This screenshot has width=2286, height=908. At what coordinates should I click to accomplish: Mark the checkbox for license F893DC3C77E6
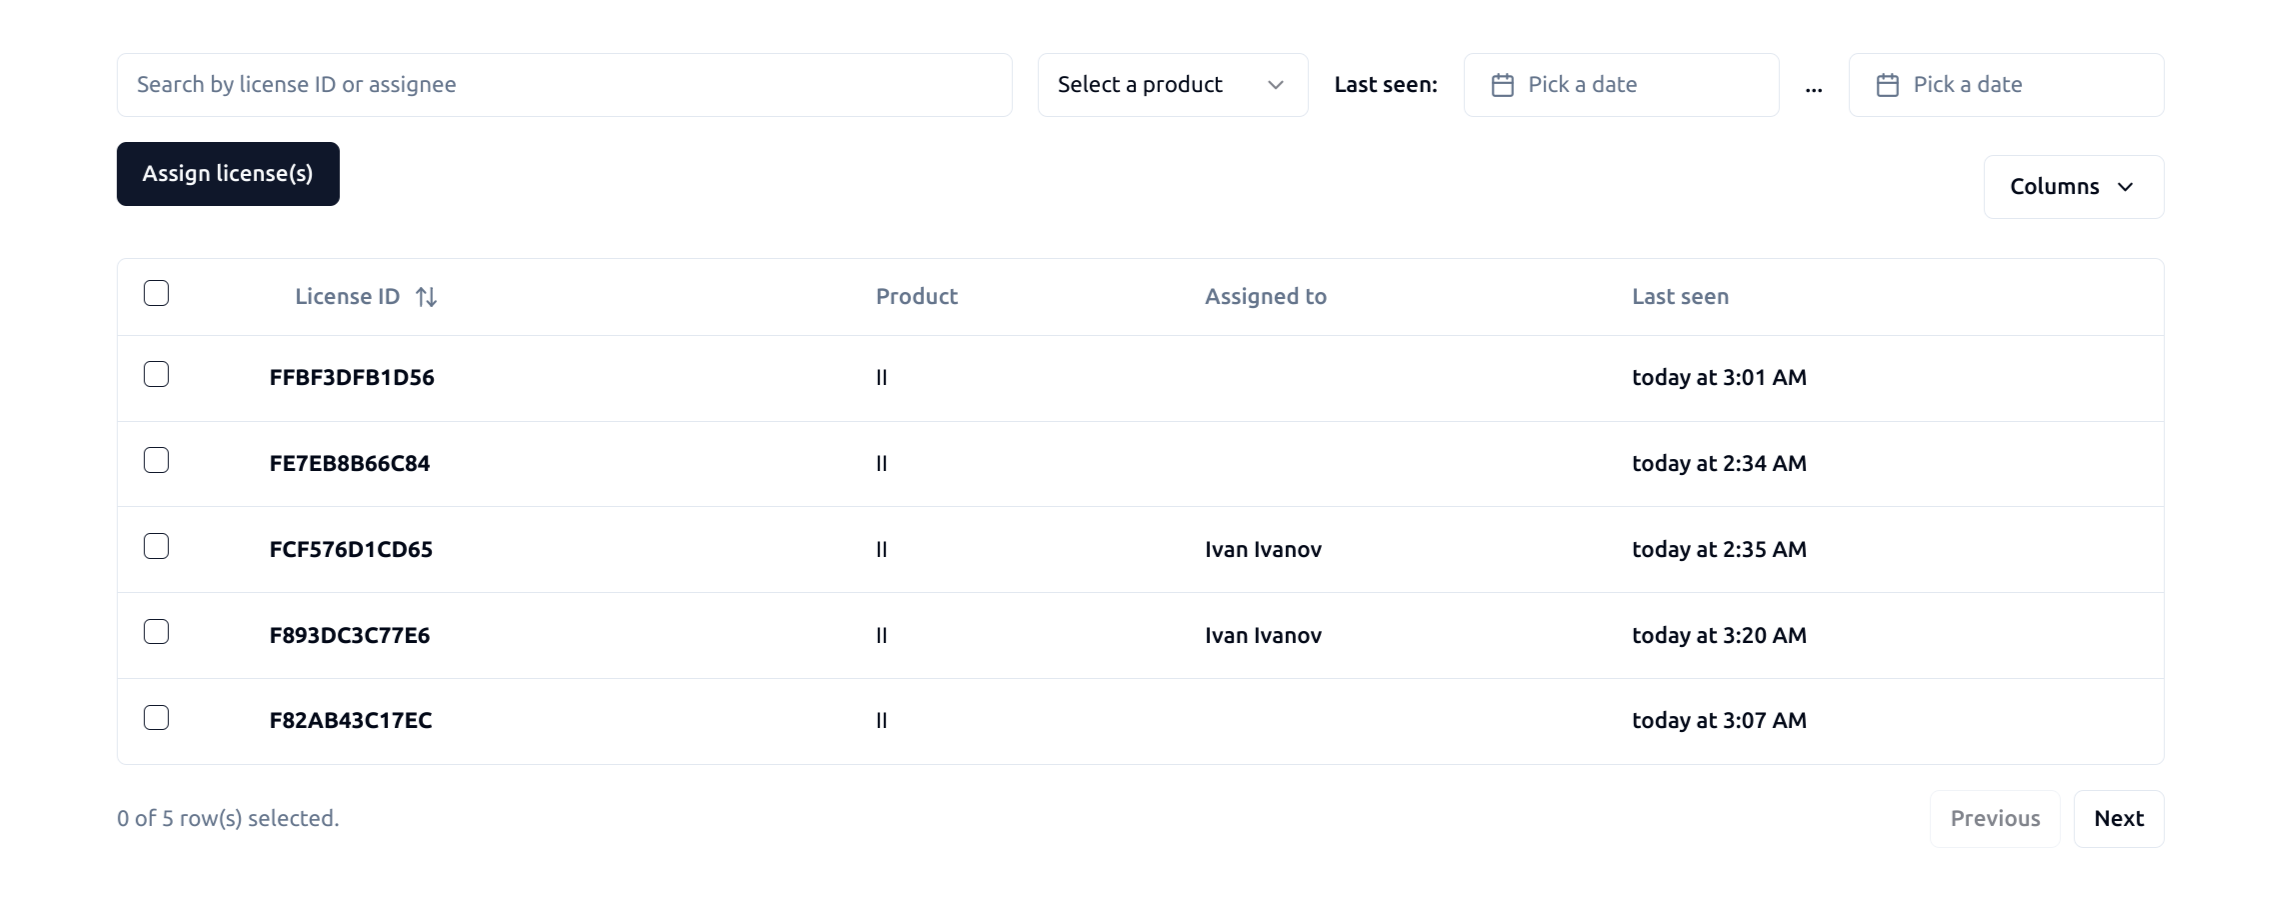[x=156, y=632]
